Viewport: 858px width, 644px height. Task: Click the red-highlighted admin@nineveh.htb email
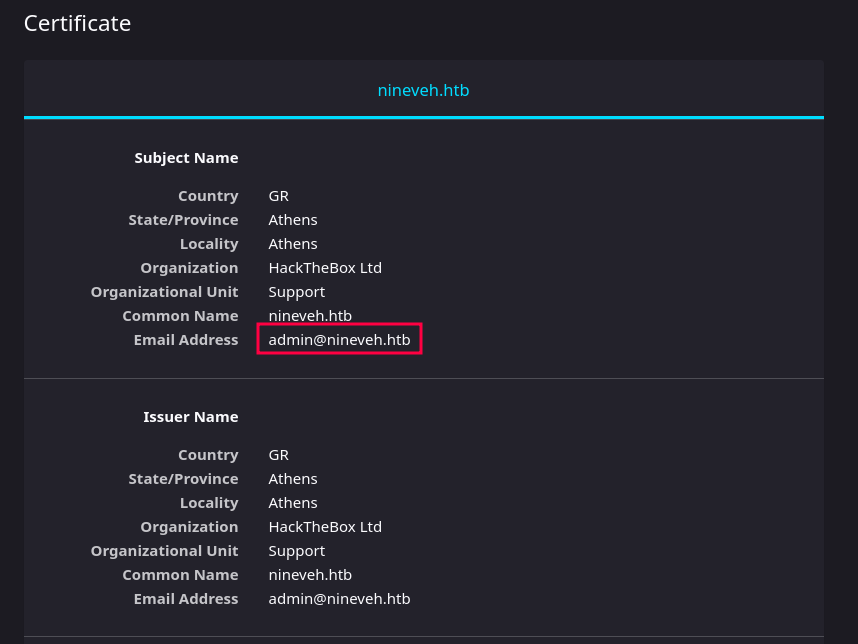339,340
